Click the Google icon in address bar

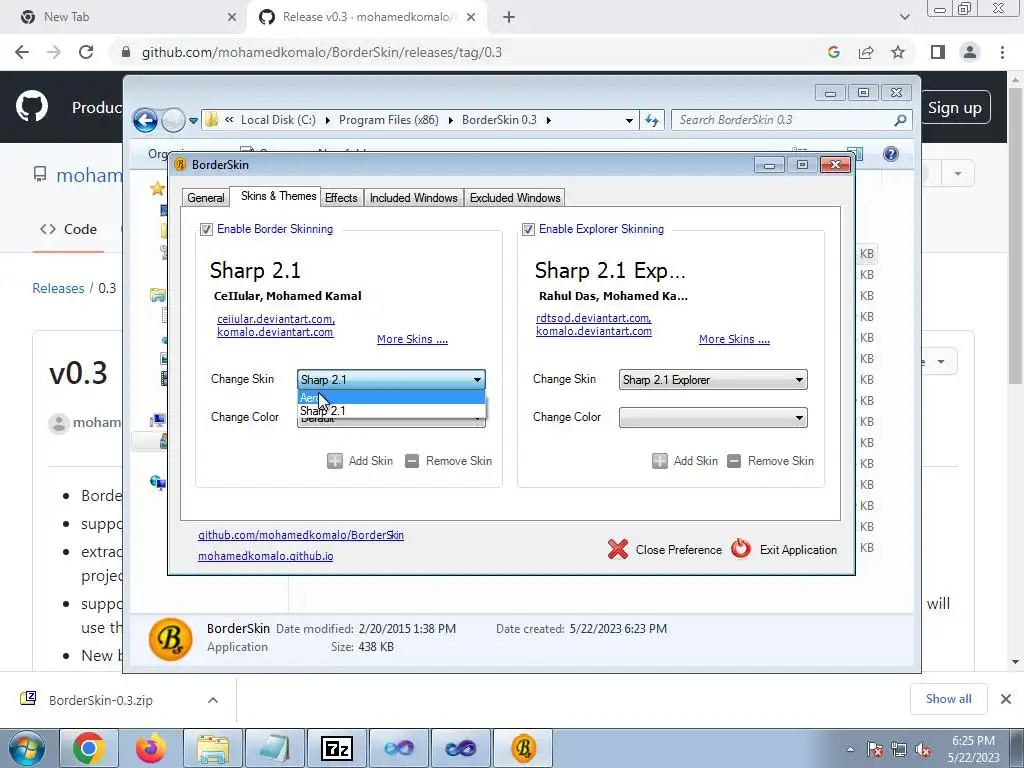click(834, 52)
